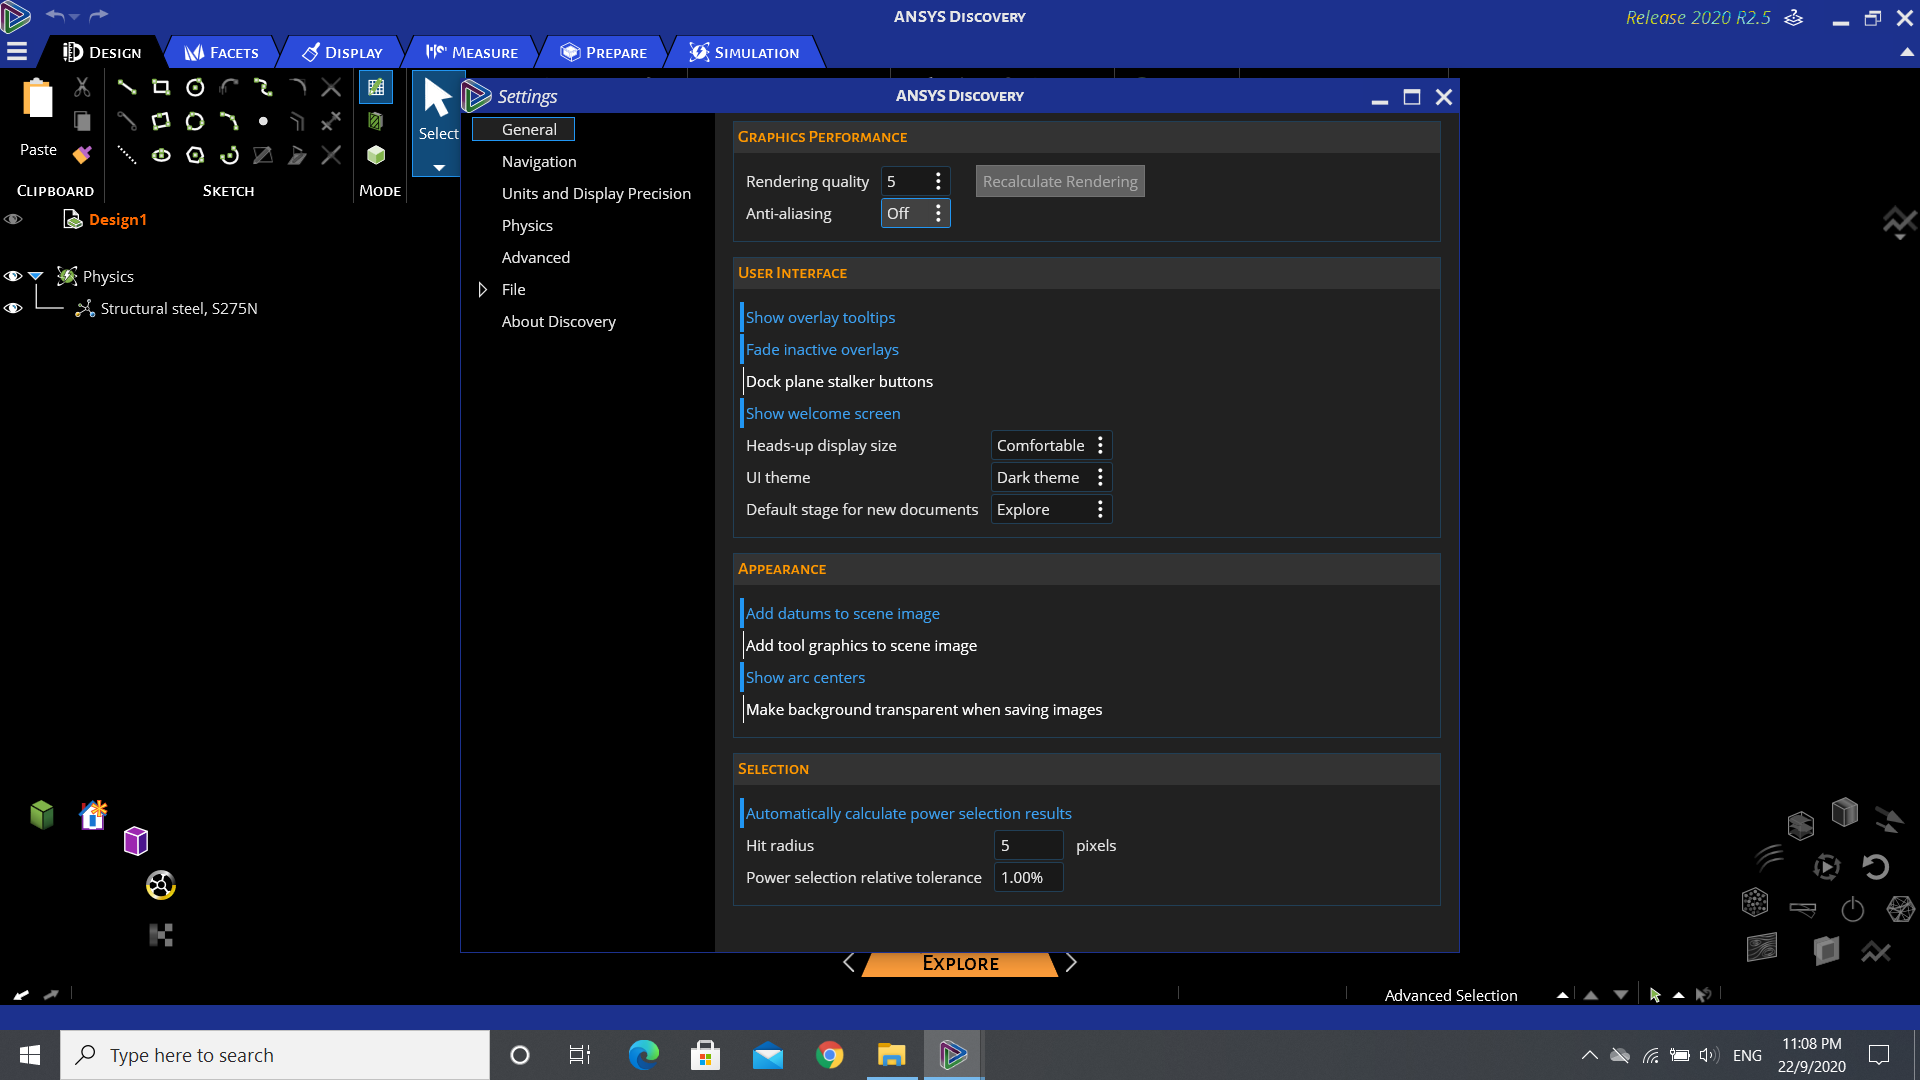Select the Sweep arc tool

click(x=229, y=155)
